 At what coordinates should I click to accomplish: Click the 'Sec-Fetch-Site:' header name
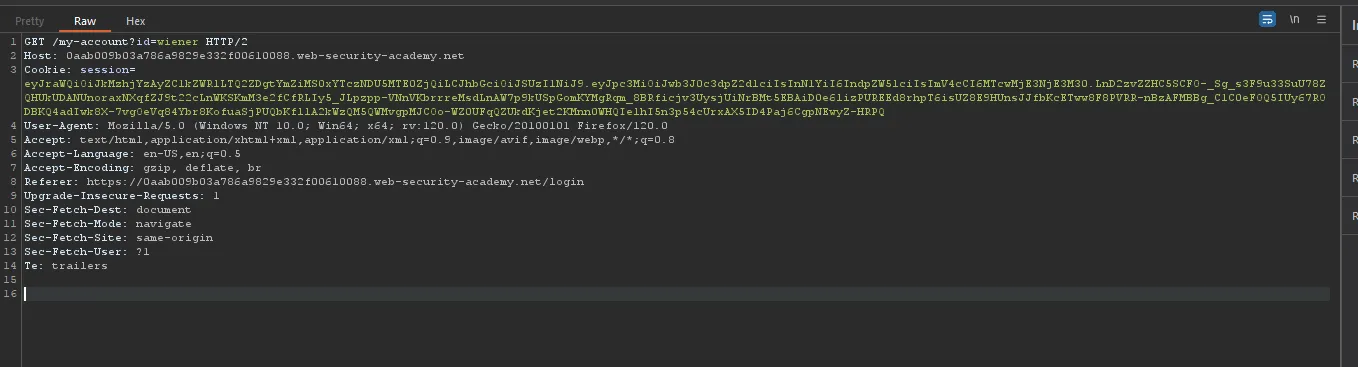(76, 238)
